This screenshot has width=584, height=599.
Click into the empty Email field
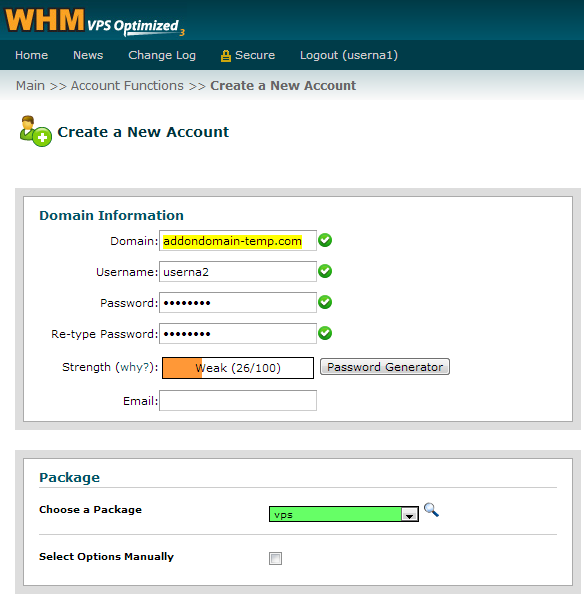[x=238, y=400]
